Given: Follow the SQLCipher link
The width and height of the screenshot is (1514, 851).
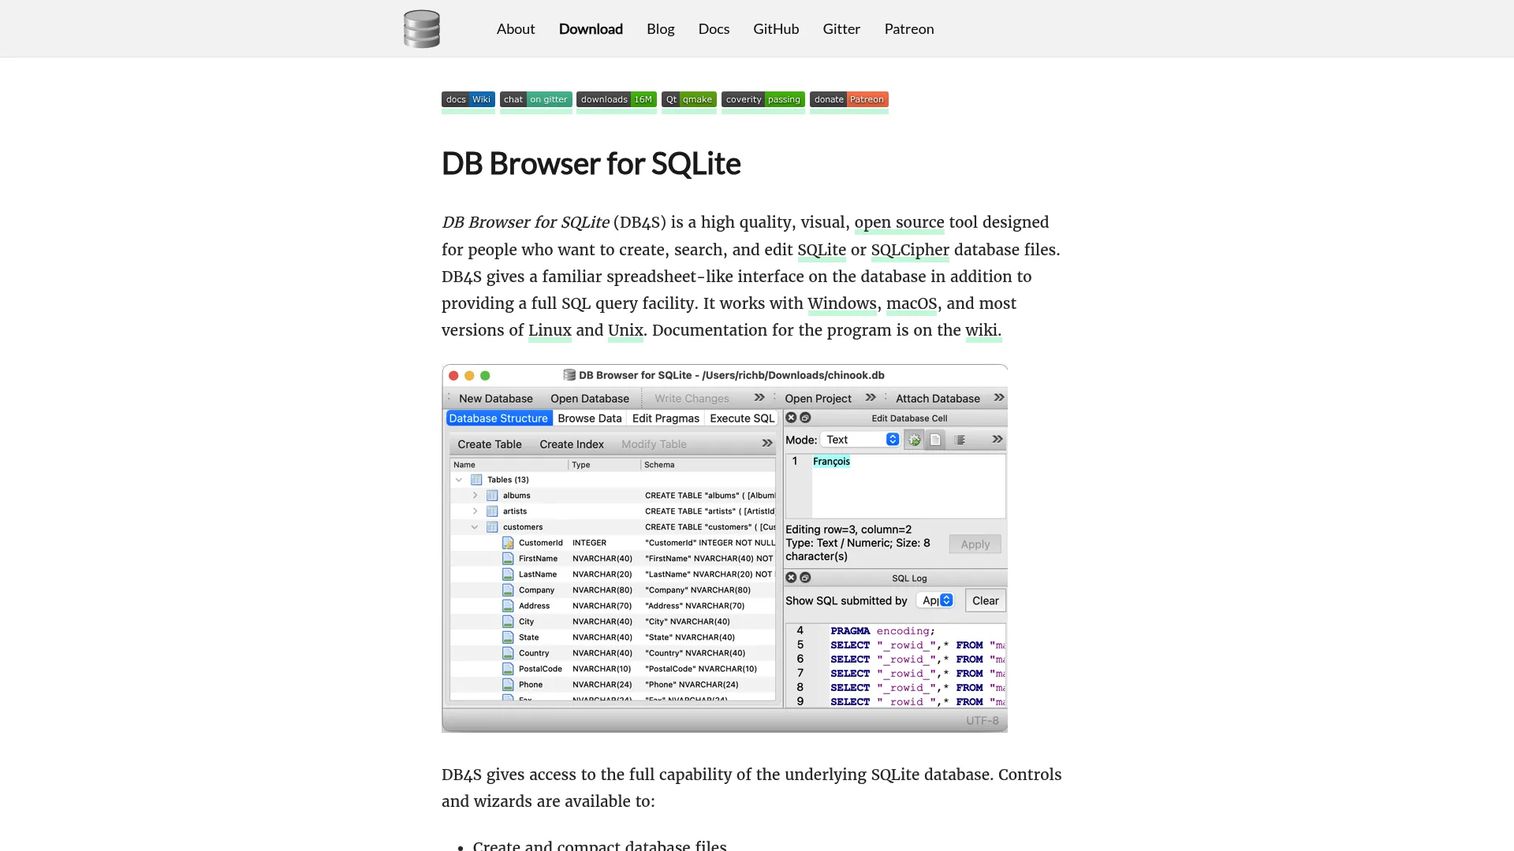Looking at the screenshot, I should (x=910, y=250).
